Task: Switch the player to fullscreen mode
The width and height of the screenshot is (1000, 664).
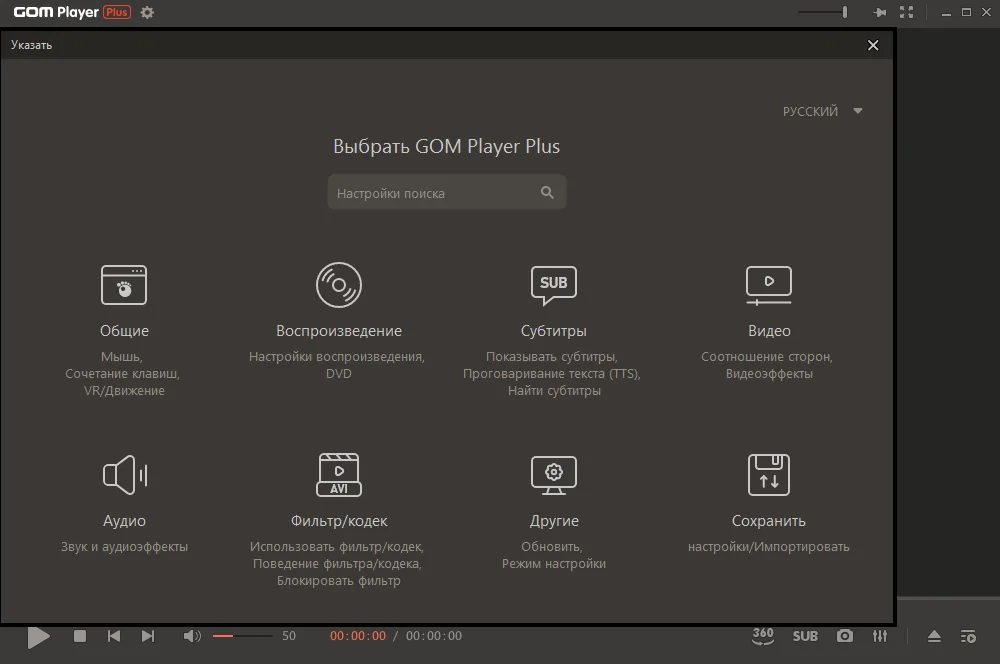Action: pos(906,12)
